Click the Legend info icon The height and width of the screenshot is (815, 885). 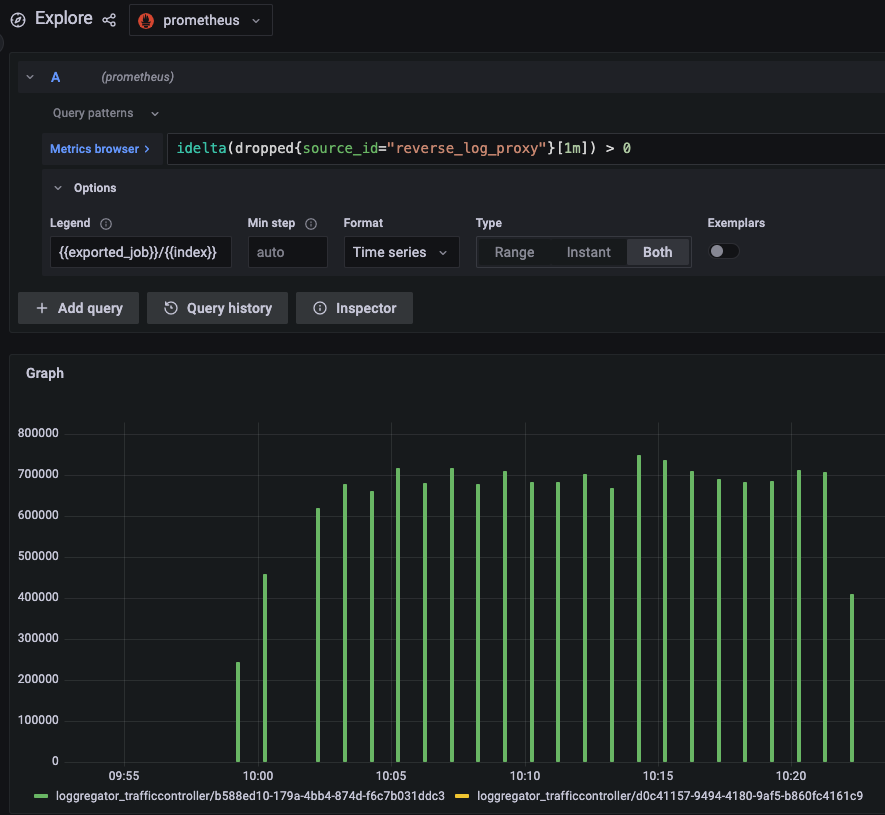click(106, 224)
